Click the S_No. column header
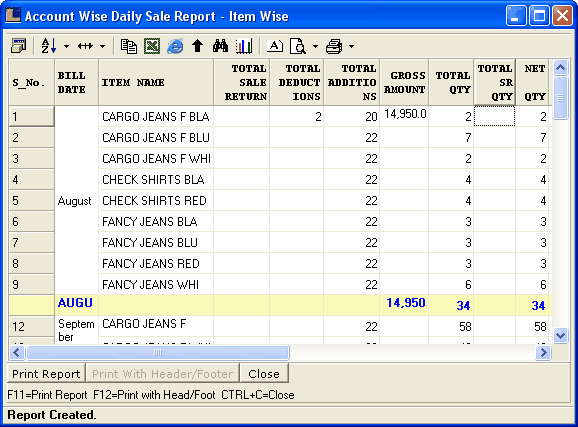 [32, 83]
